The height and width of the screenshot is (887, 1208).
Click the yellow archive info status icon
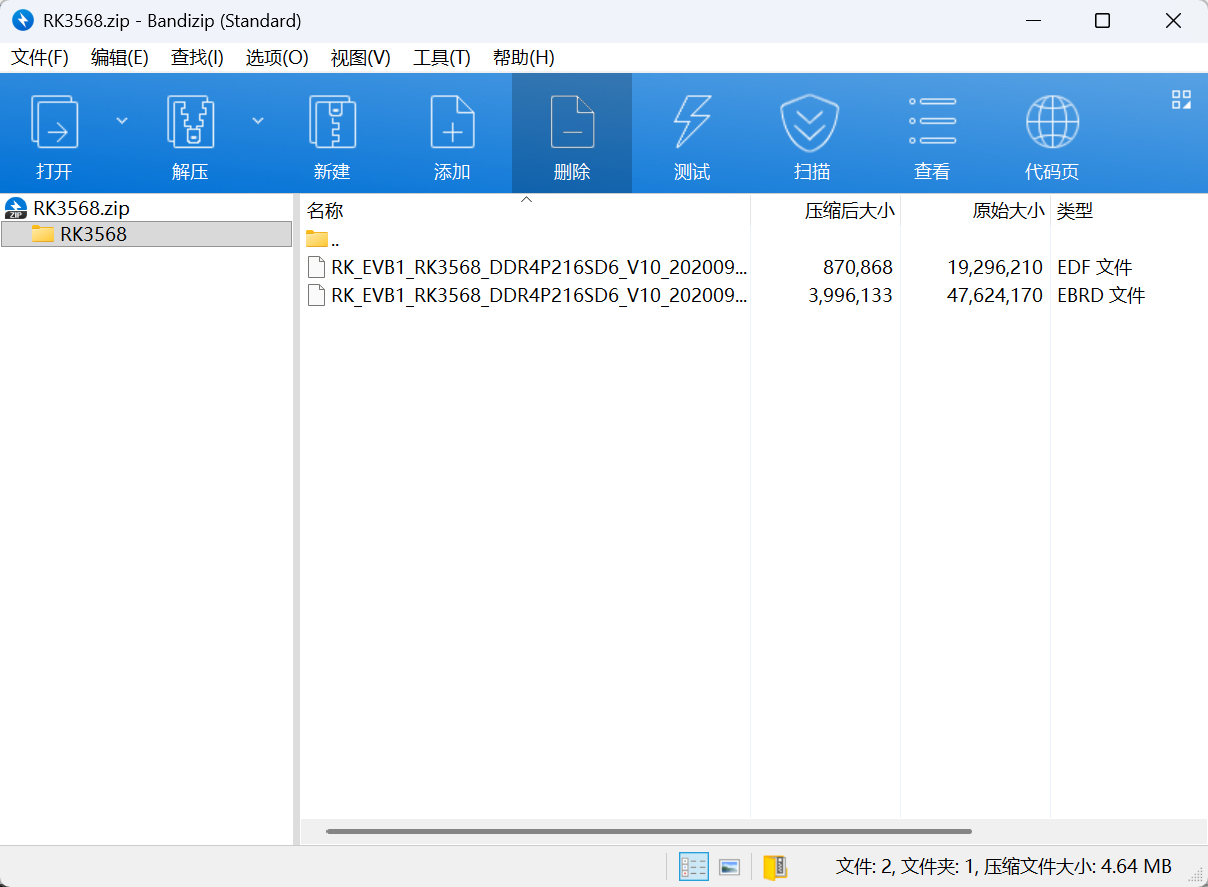pyautogui.click(x=775, y=866)
